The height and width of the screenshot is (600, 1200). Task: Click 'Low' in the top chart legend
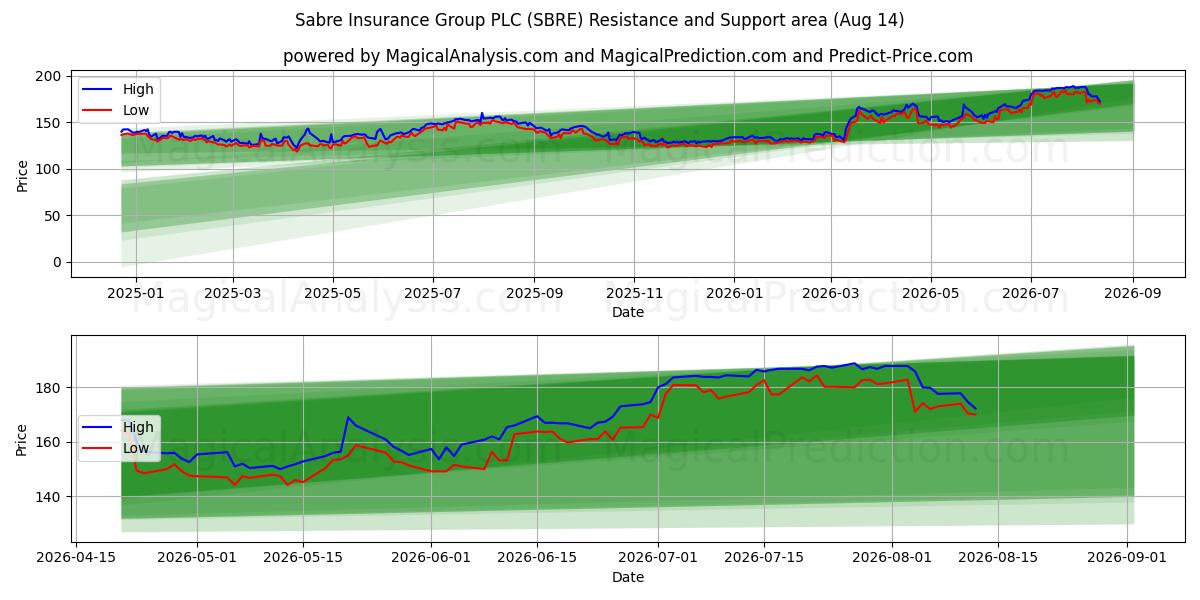click(x=135, y=110)
